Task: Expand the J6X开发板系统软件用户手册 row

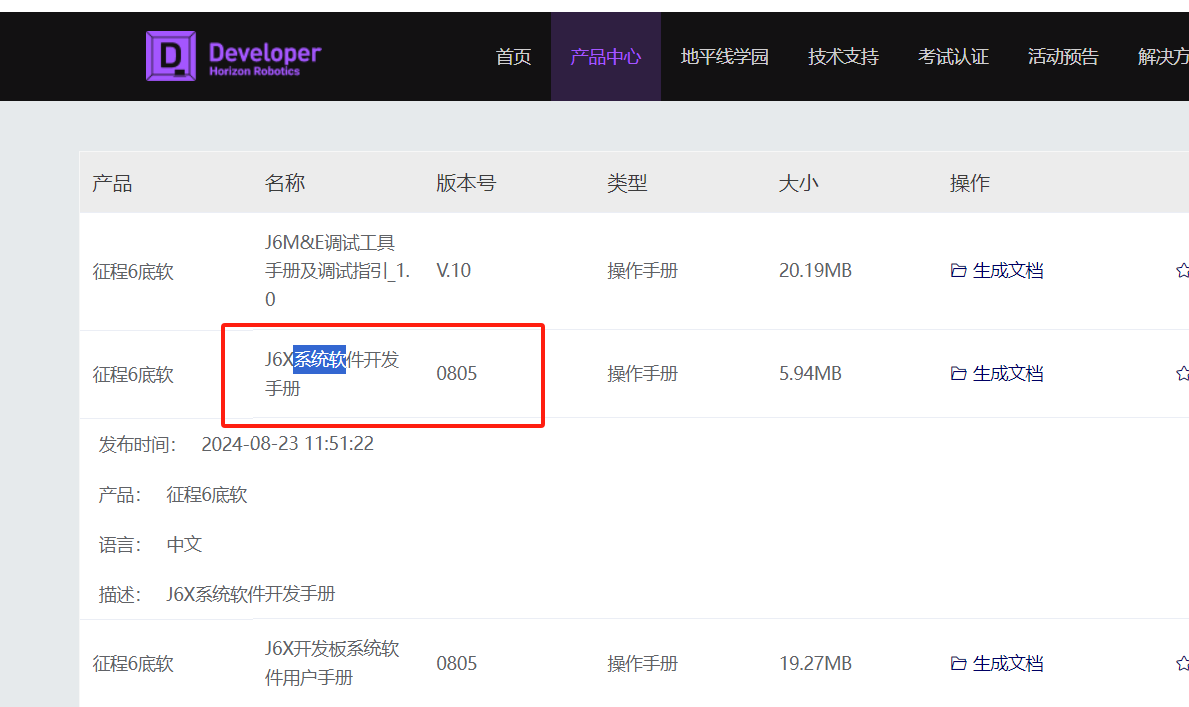Action: [332, 663]
